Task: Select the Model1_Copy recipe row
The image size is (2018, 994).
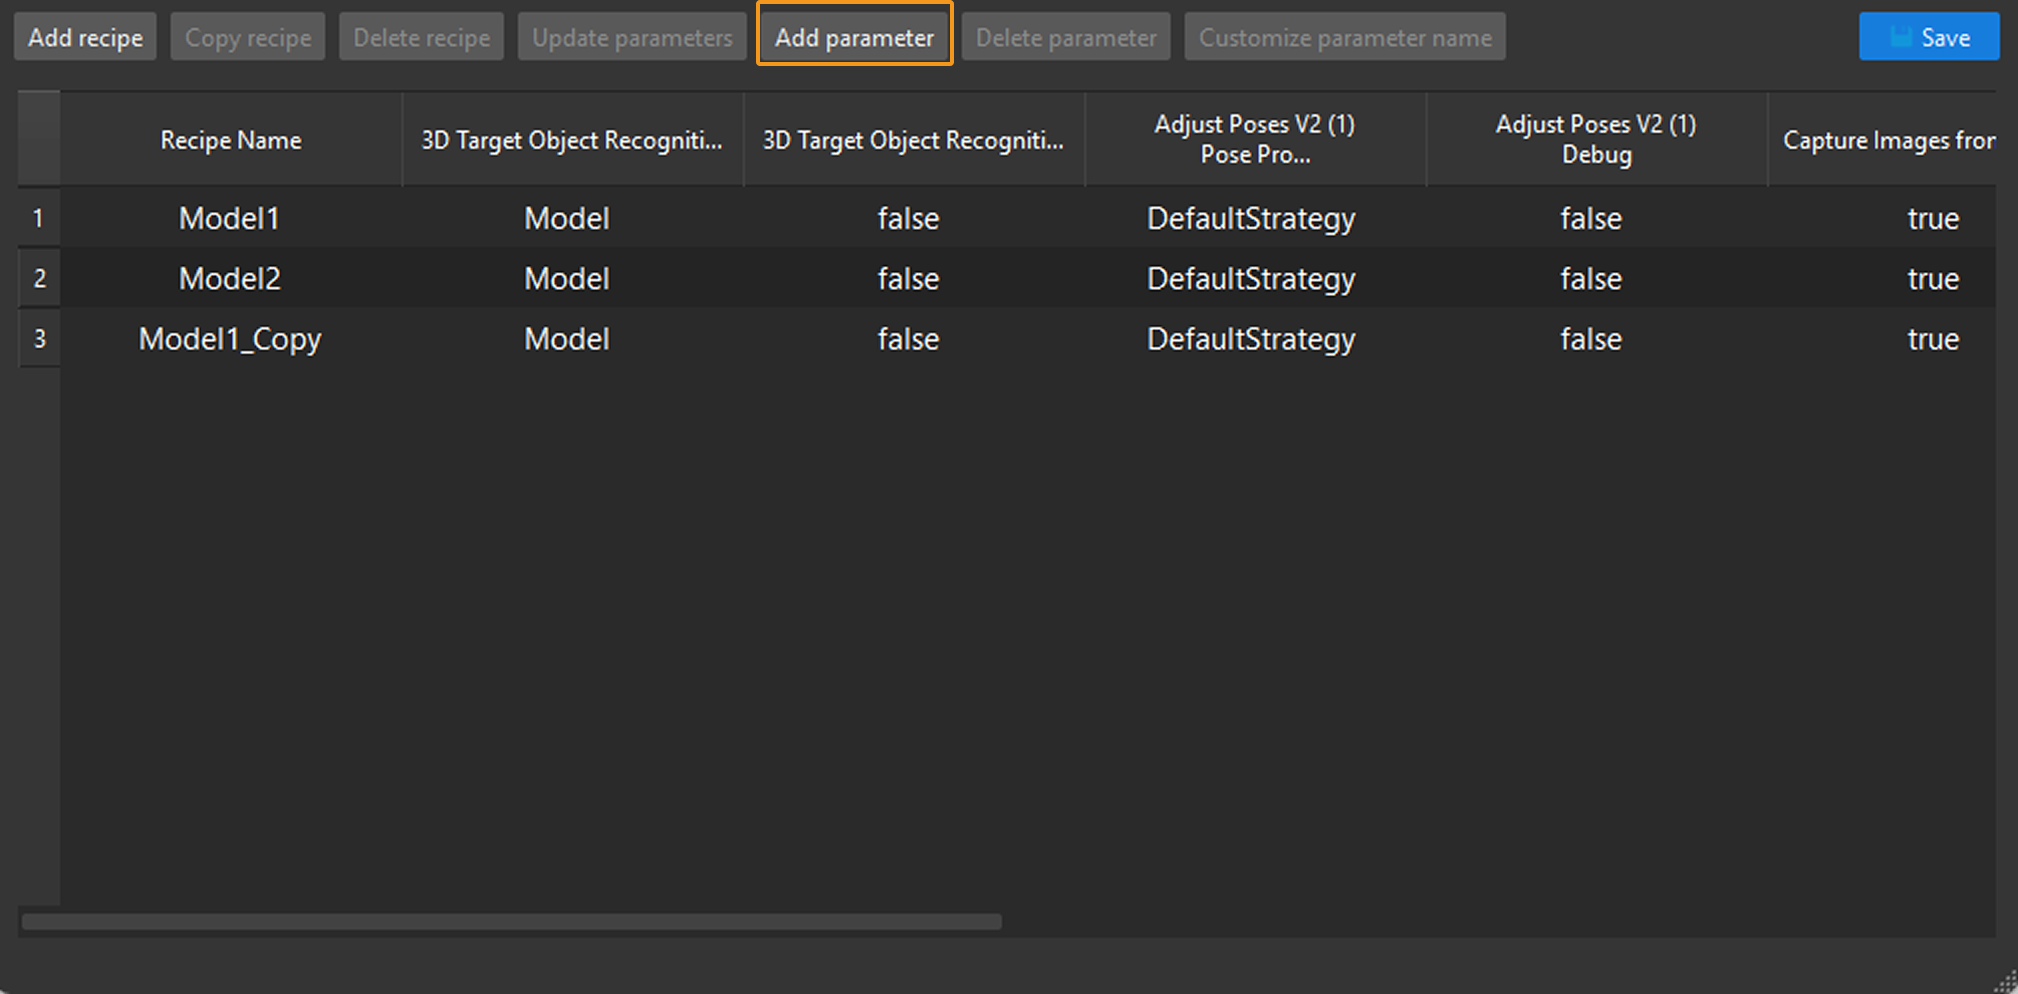Action: [x=229, y=338]
